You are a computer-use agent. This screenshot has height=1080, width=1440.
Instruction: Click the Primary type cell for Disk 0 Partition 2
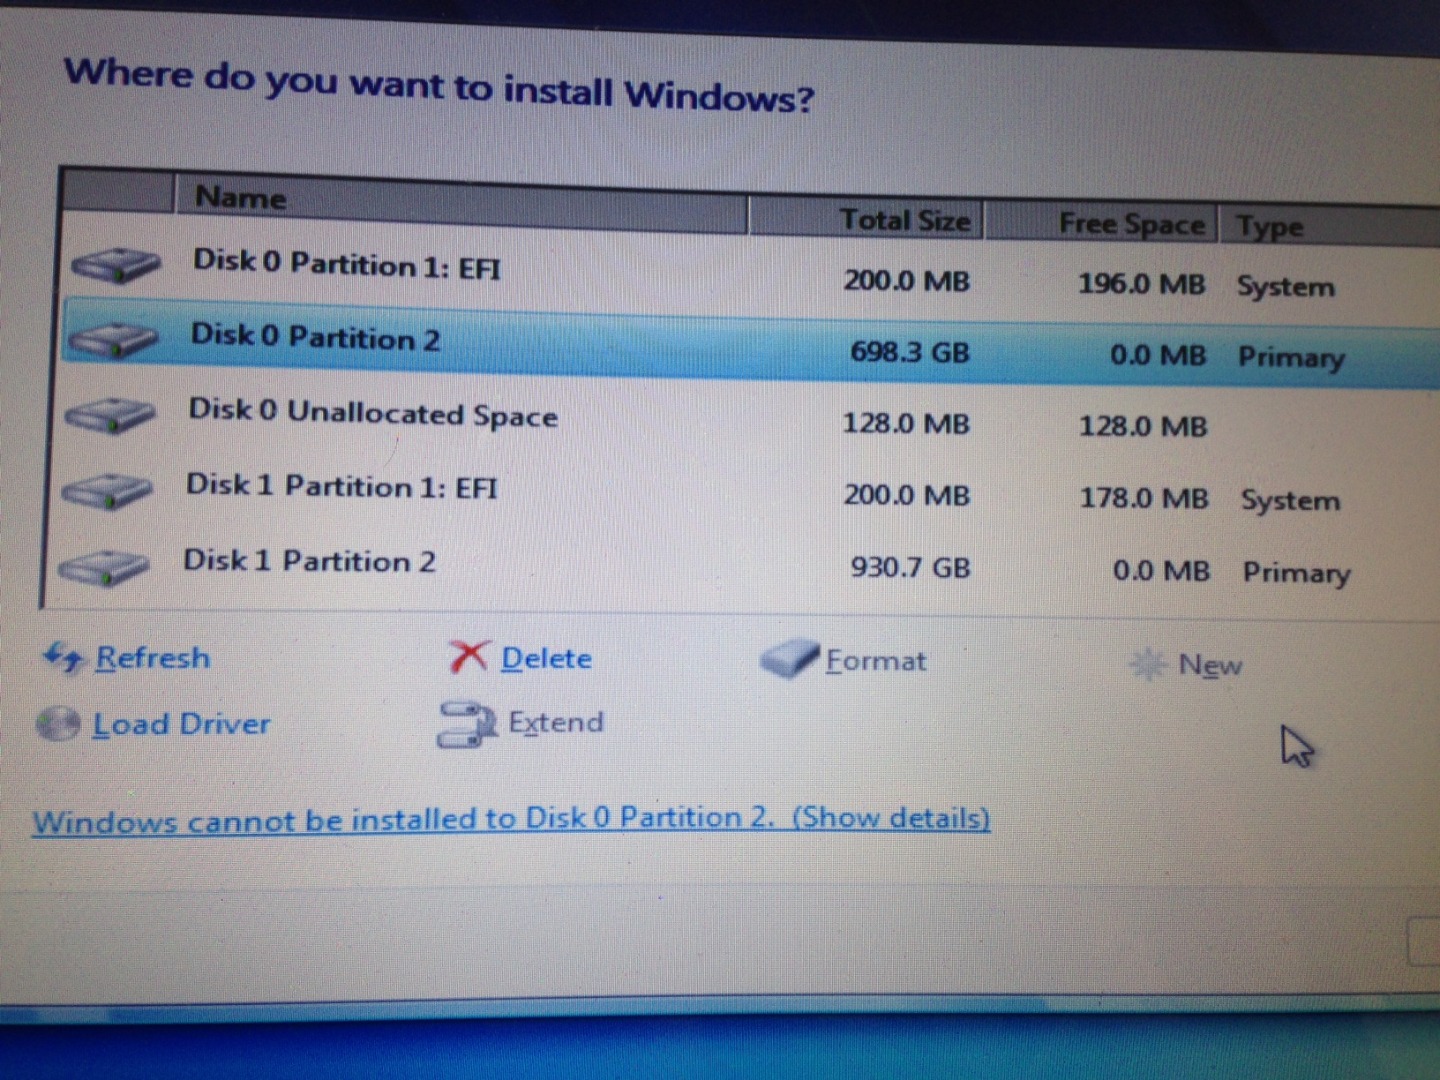(x=1291, y=358)
